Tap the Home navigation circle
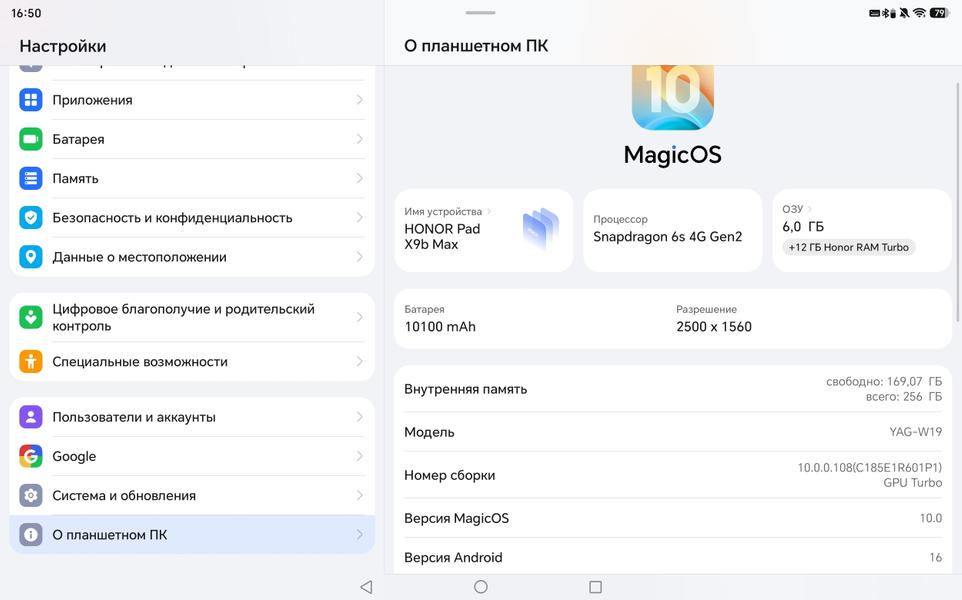 (481, 587)
